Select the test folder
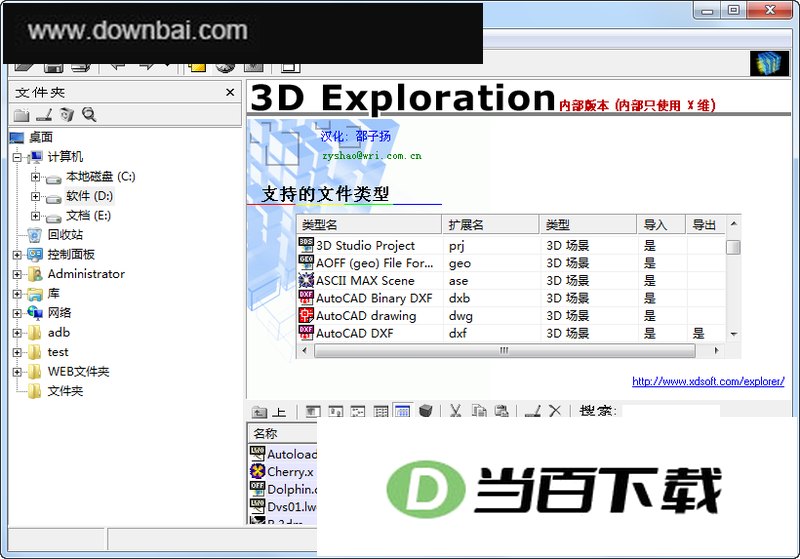The image size is (800, 559). coord(58,352)
